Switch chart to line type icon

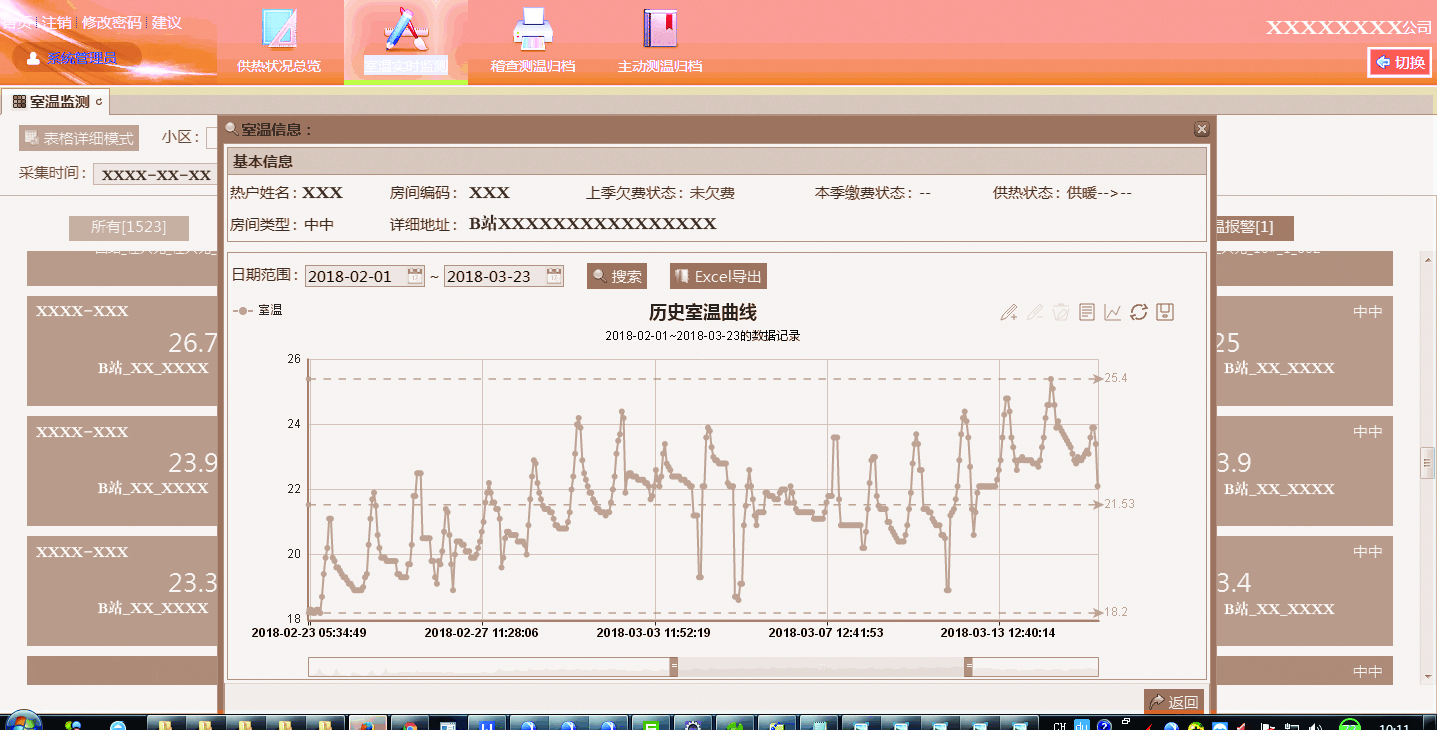pos(1113,313)
